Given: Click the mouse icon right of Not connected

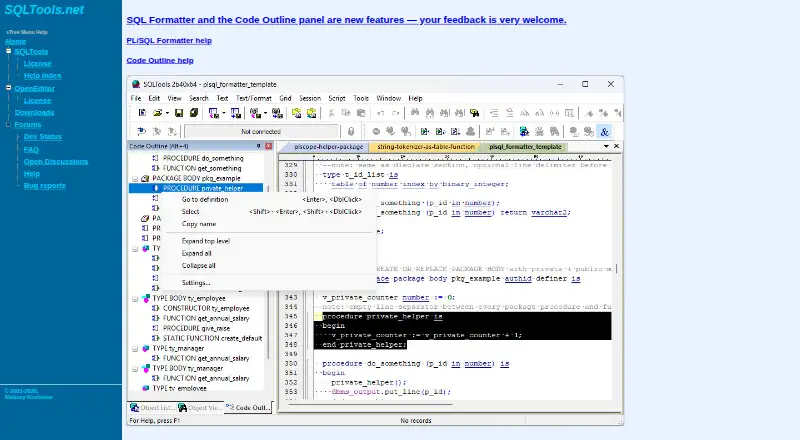Looking at the screenshot, I should pos(351,132).
